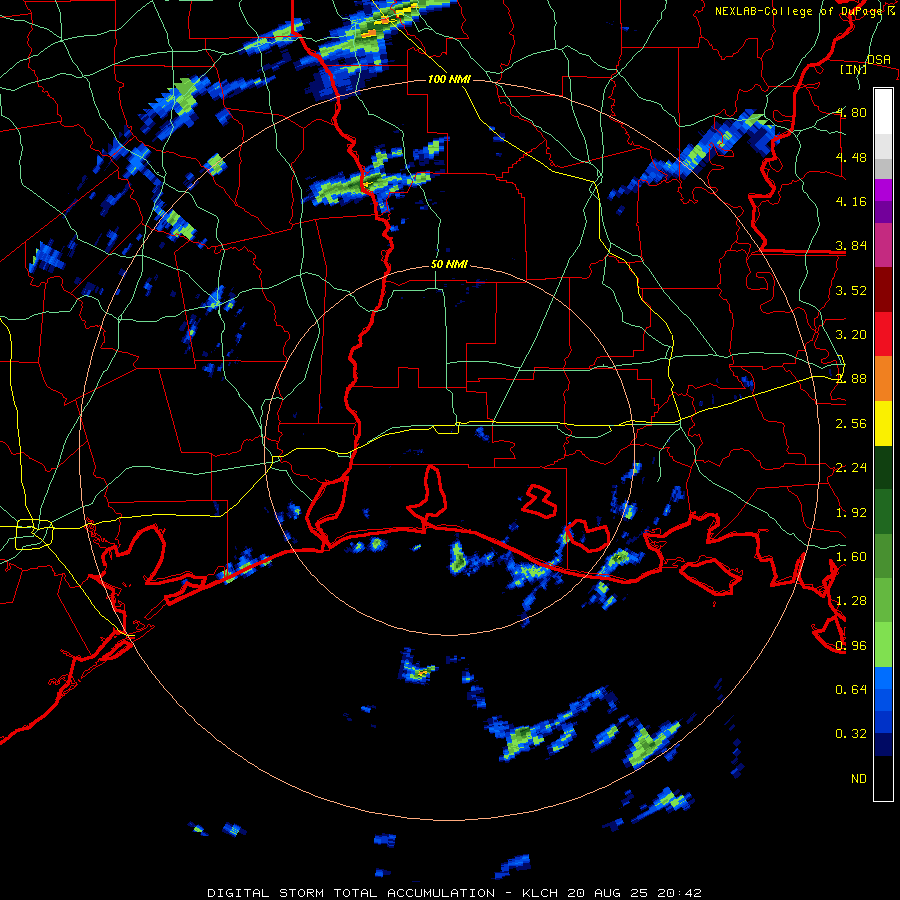900x900 pixels.
Task: Pick the dark red legend swatch near 3.52
Action: pos(883,289)
